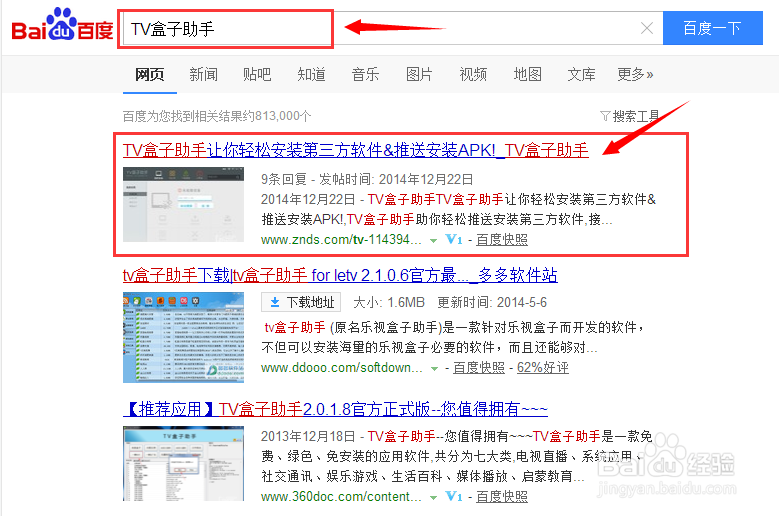Expand dropdown arrow beside znds.com URL
The height and width of the screenshot is (516, 779).
coord(433,241)
